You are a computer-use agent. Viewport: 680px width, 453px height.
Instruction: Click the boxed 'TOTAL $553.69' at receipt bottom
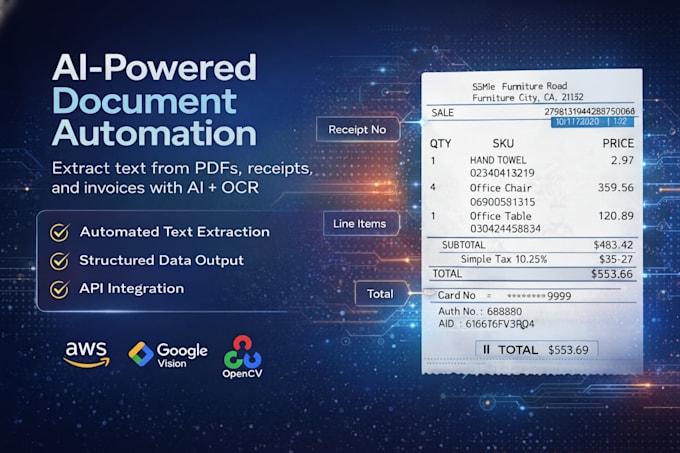click(537, 349)
